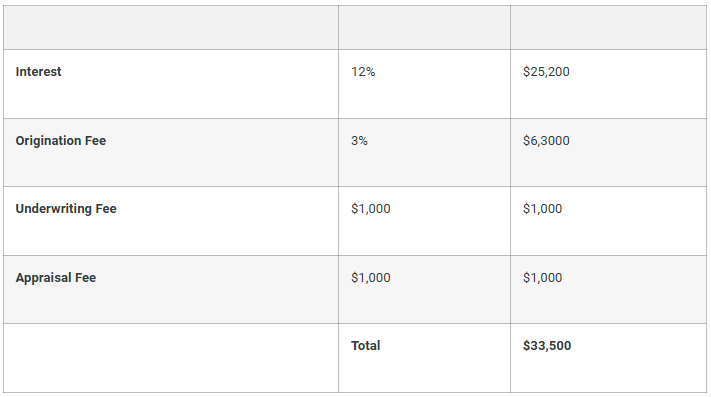Select the Origination Fee label
Image resolution: width=711 pixels, height=397 pixels.
click(61, 140)
